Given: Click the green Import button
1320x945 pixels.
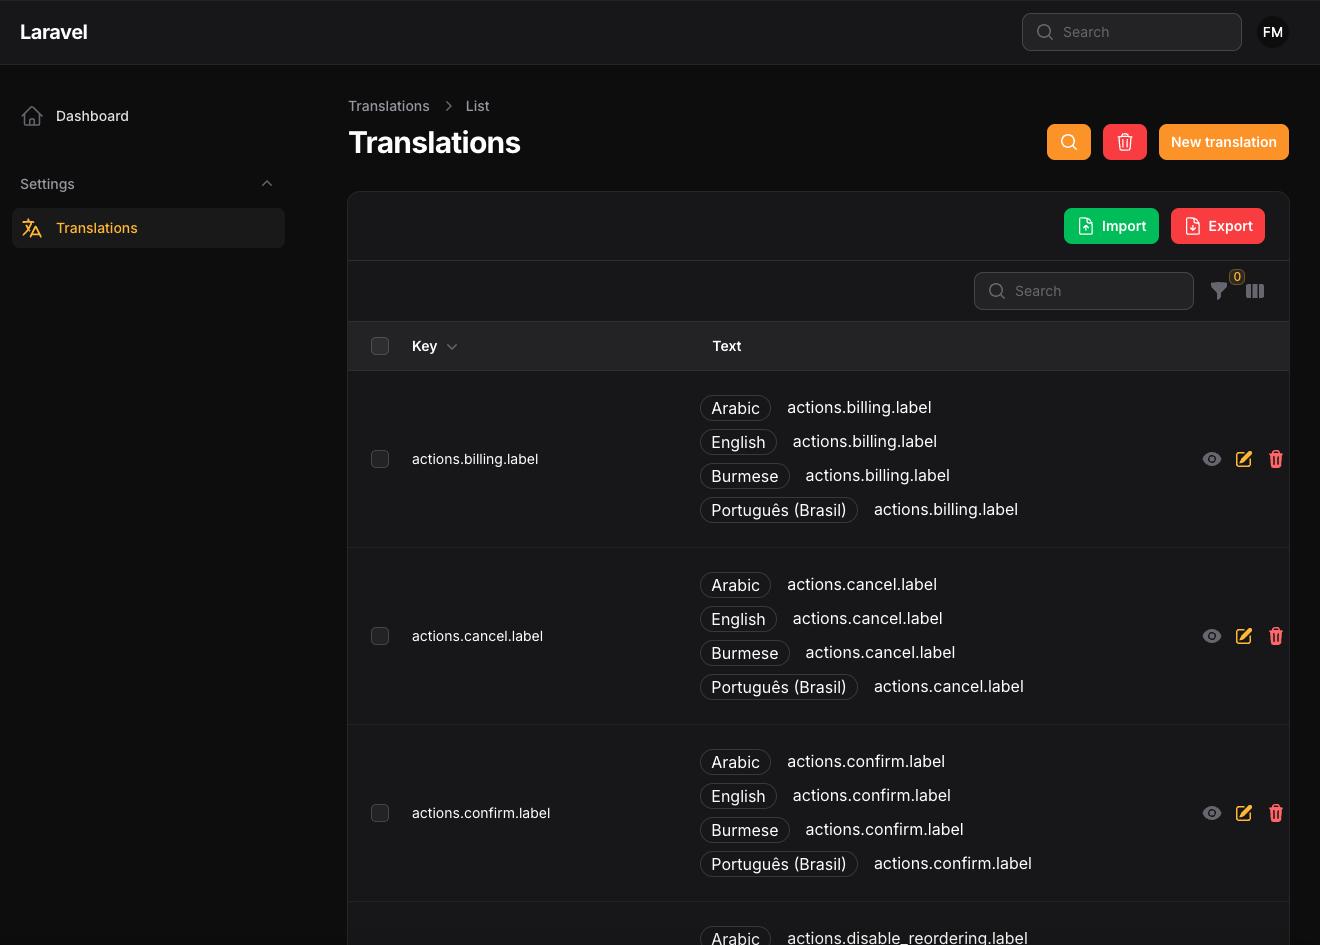Looking at the screenshot, I should [x=1111, y=226].
